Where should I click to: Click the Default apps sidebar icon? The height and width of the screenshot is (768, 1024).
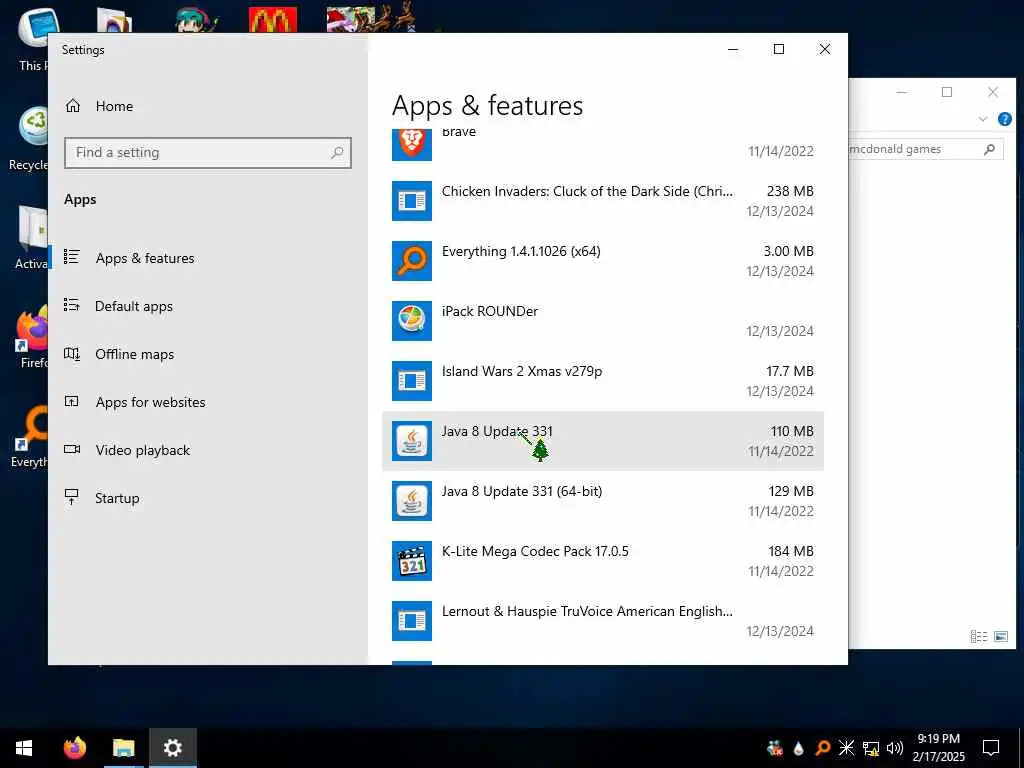(x=72, y=305)
